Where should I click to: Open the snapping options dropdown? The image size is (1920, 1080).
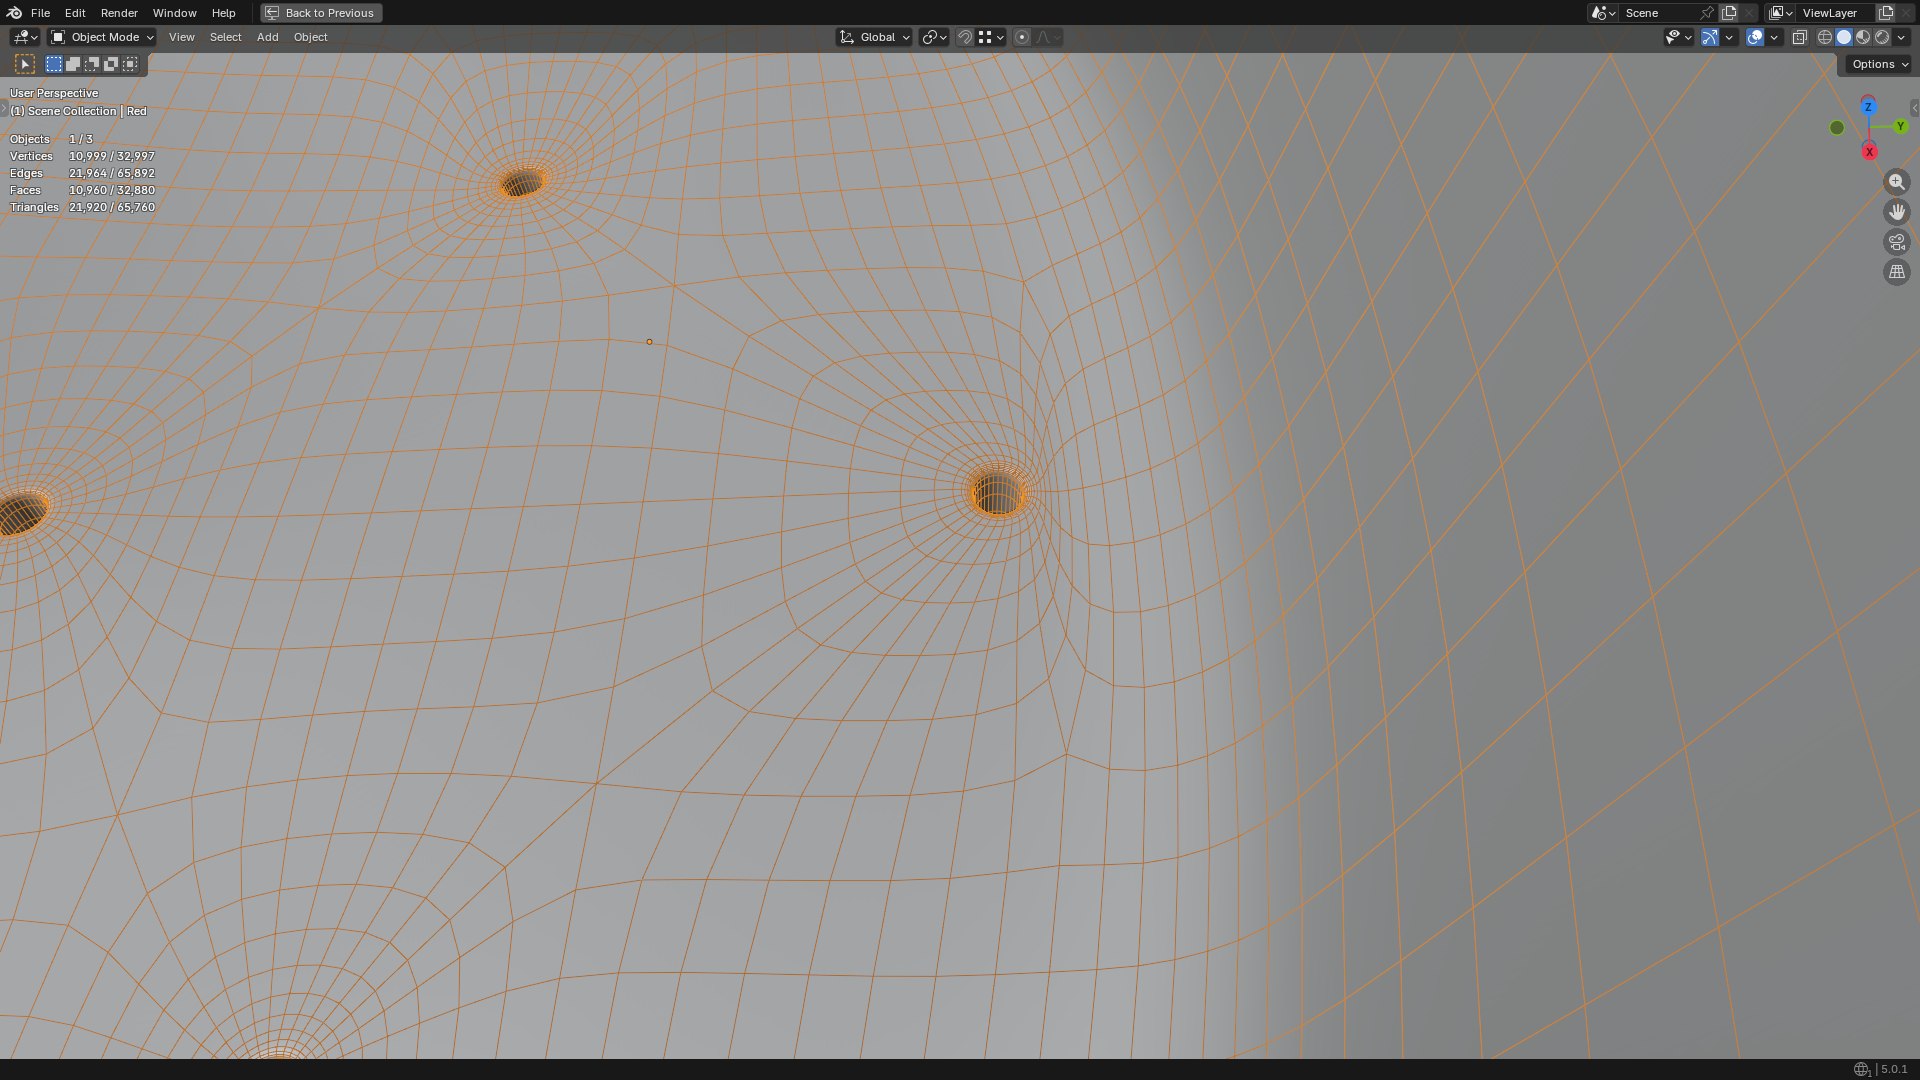991,37
